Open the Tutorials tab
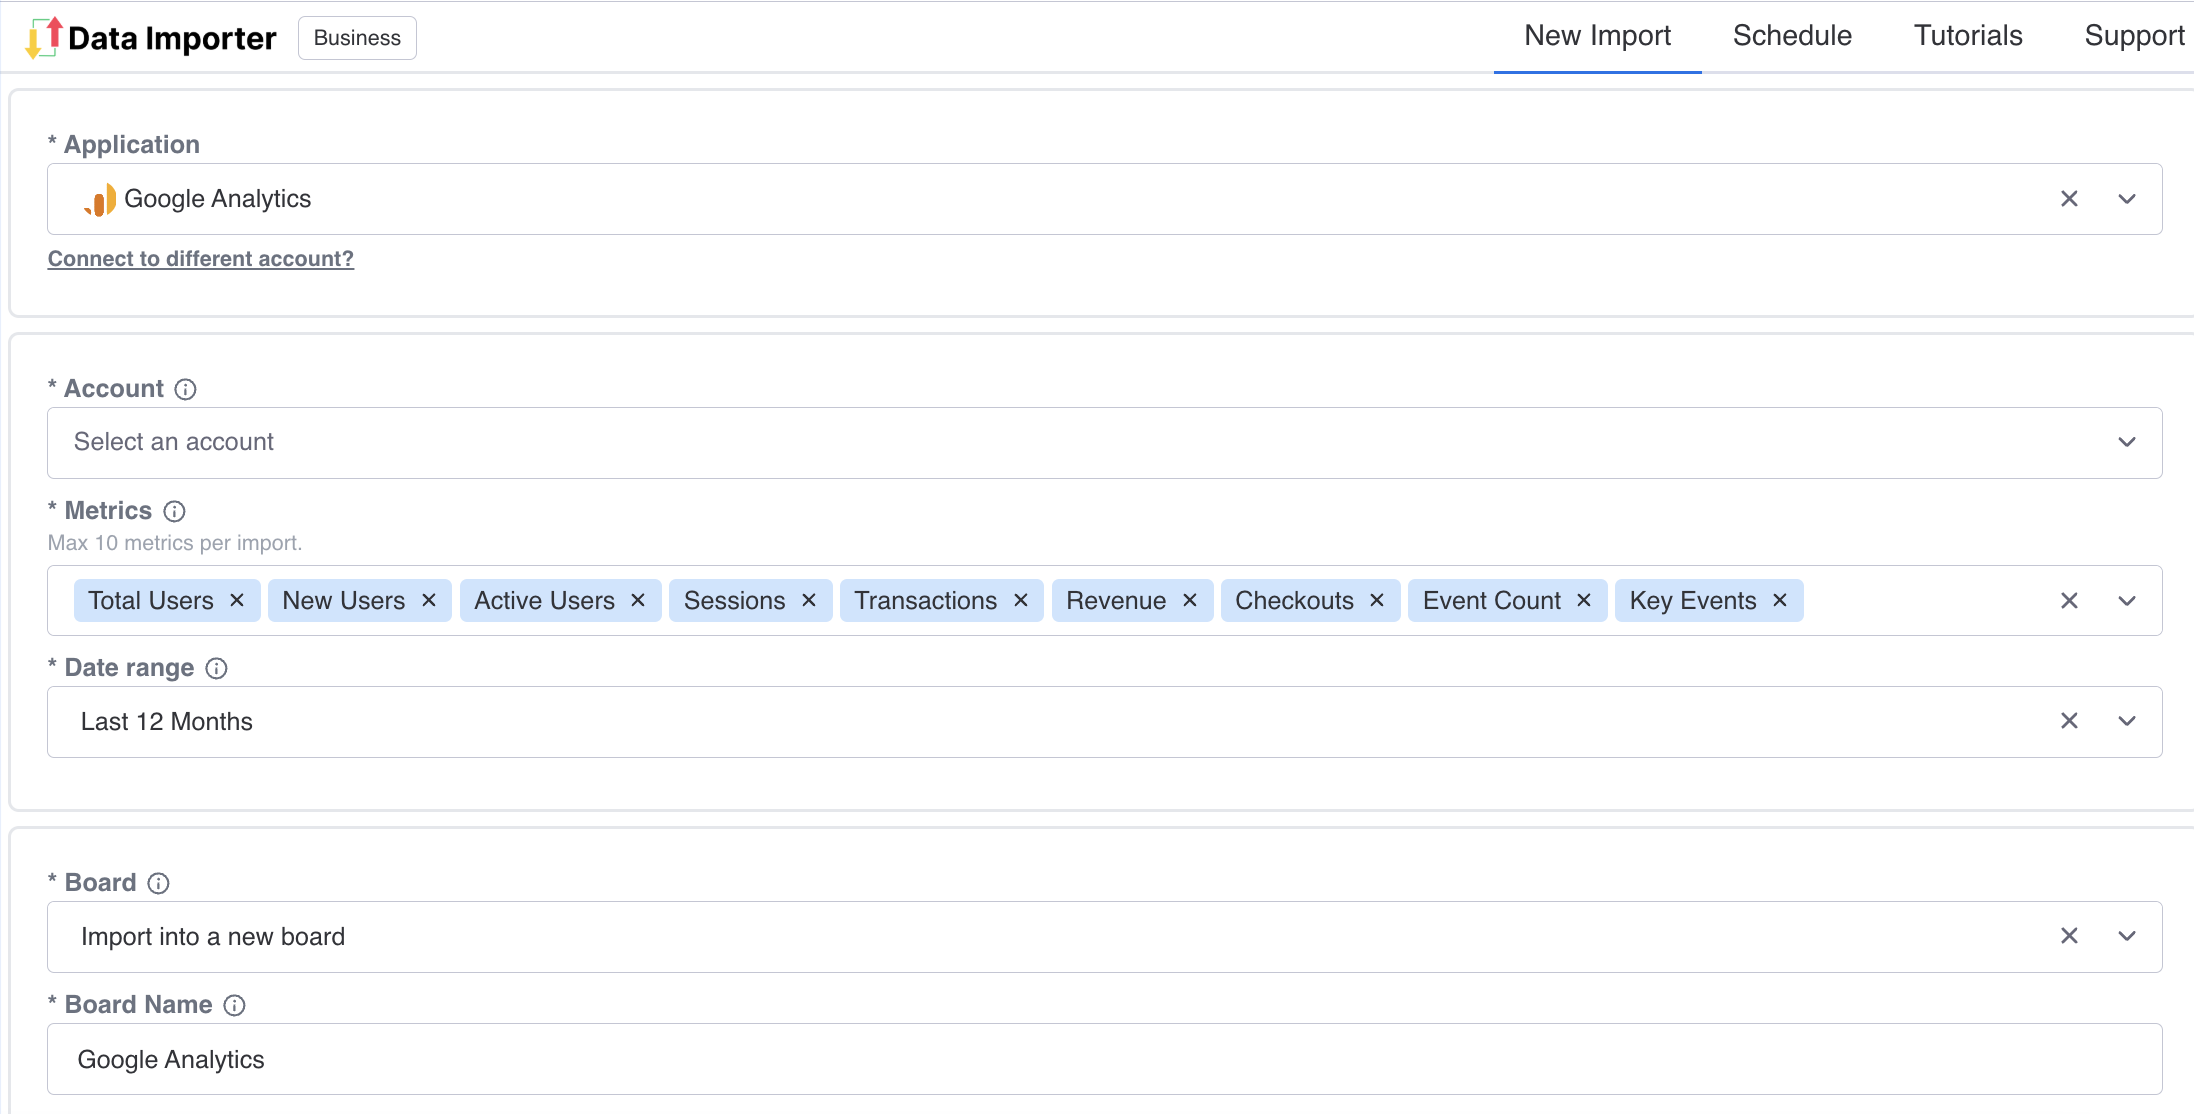 pos(1968,36)
